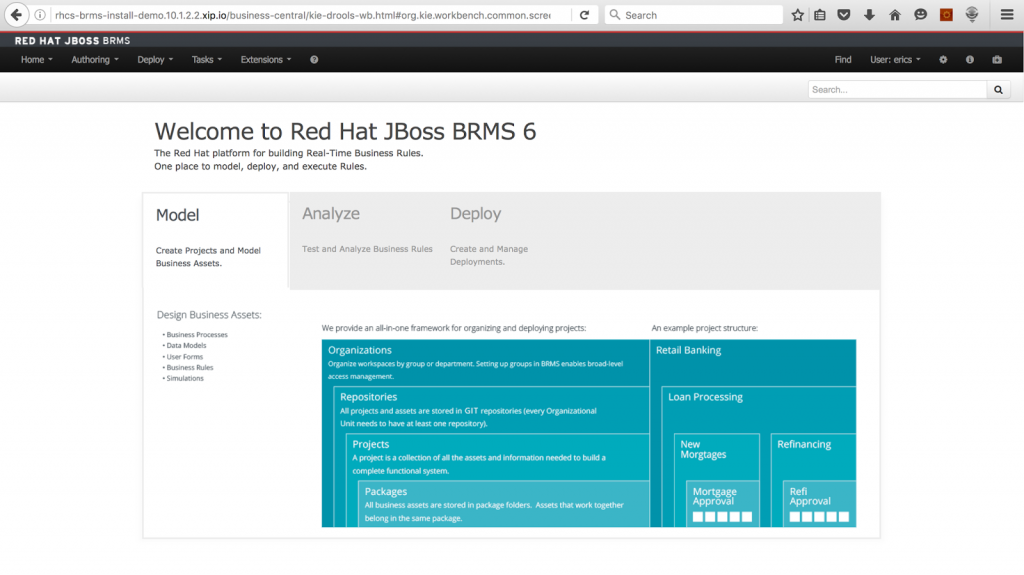Click the gray avatar extension icon
This screenshot has width=1024, height=575.
click(972, 15)
